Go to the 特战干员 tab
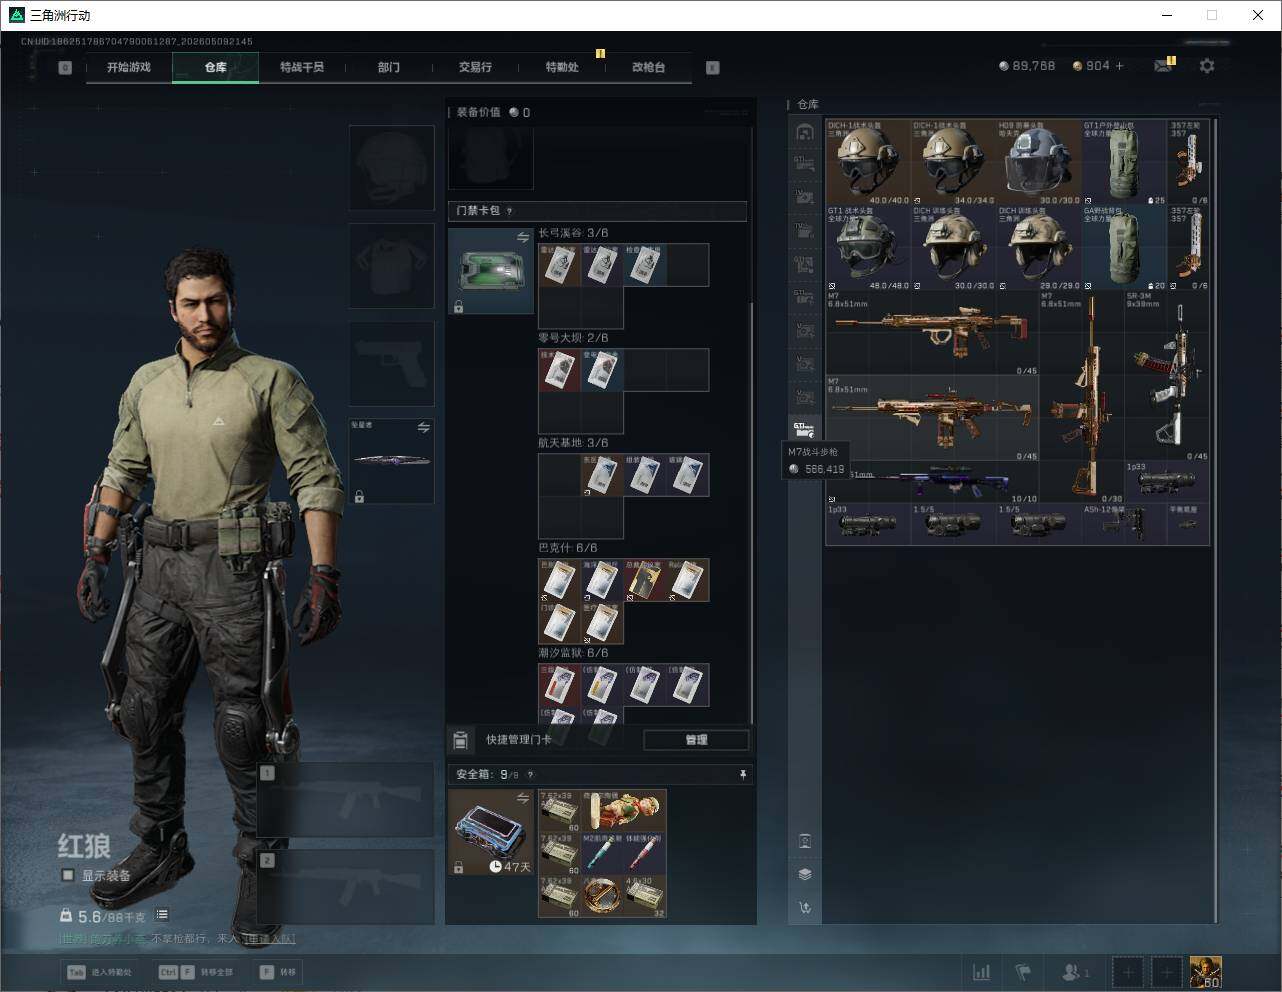This screenshot has width=1282, height=992. pyautogui.click(x=302, y=67)
